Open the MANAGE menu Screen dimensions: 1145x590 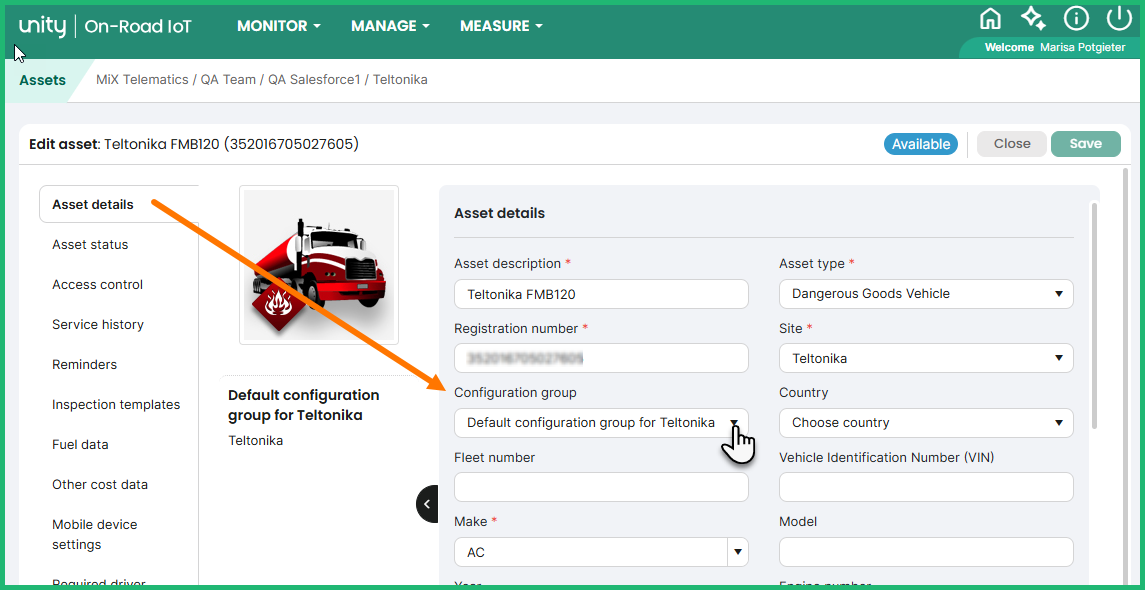[390, 26]
